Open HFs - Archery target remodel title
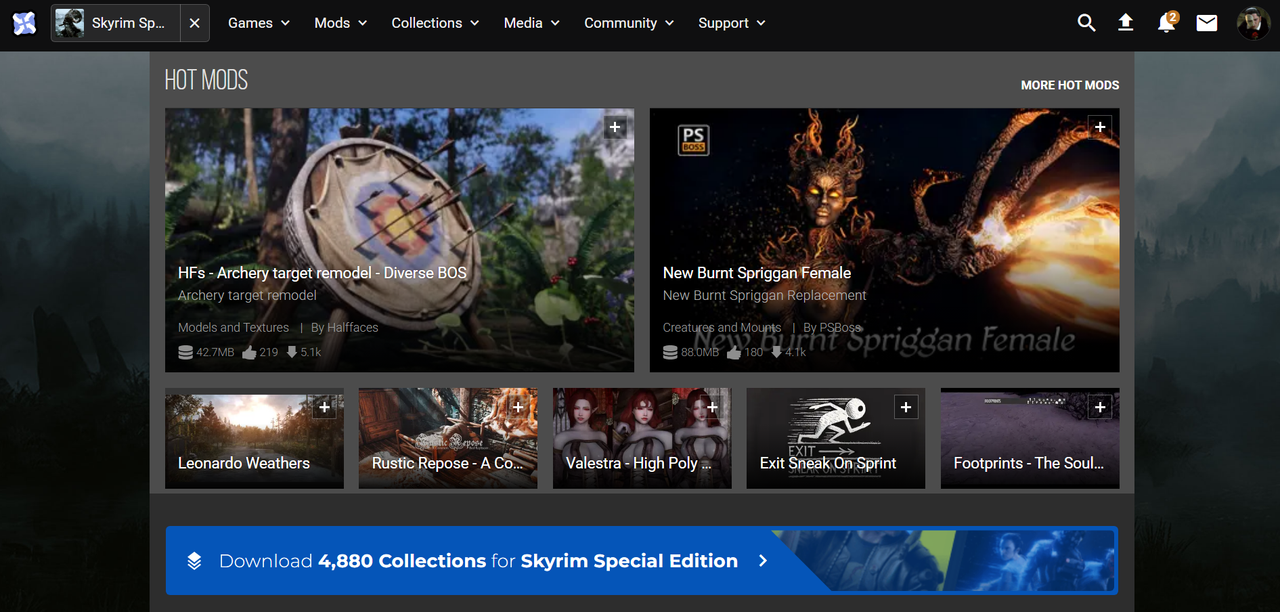This screenshot has height=612, width=1280. click(322, 273)
